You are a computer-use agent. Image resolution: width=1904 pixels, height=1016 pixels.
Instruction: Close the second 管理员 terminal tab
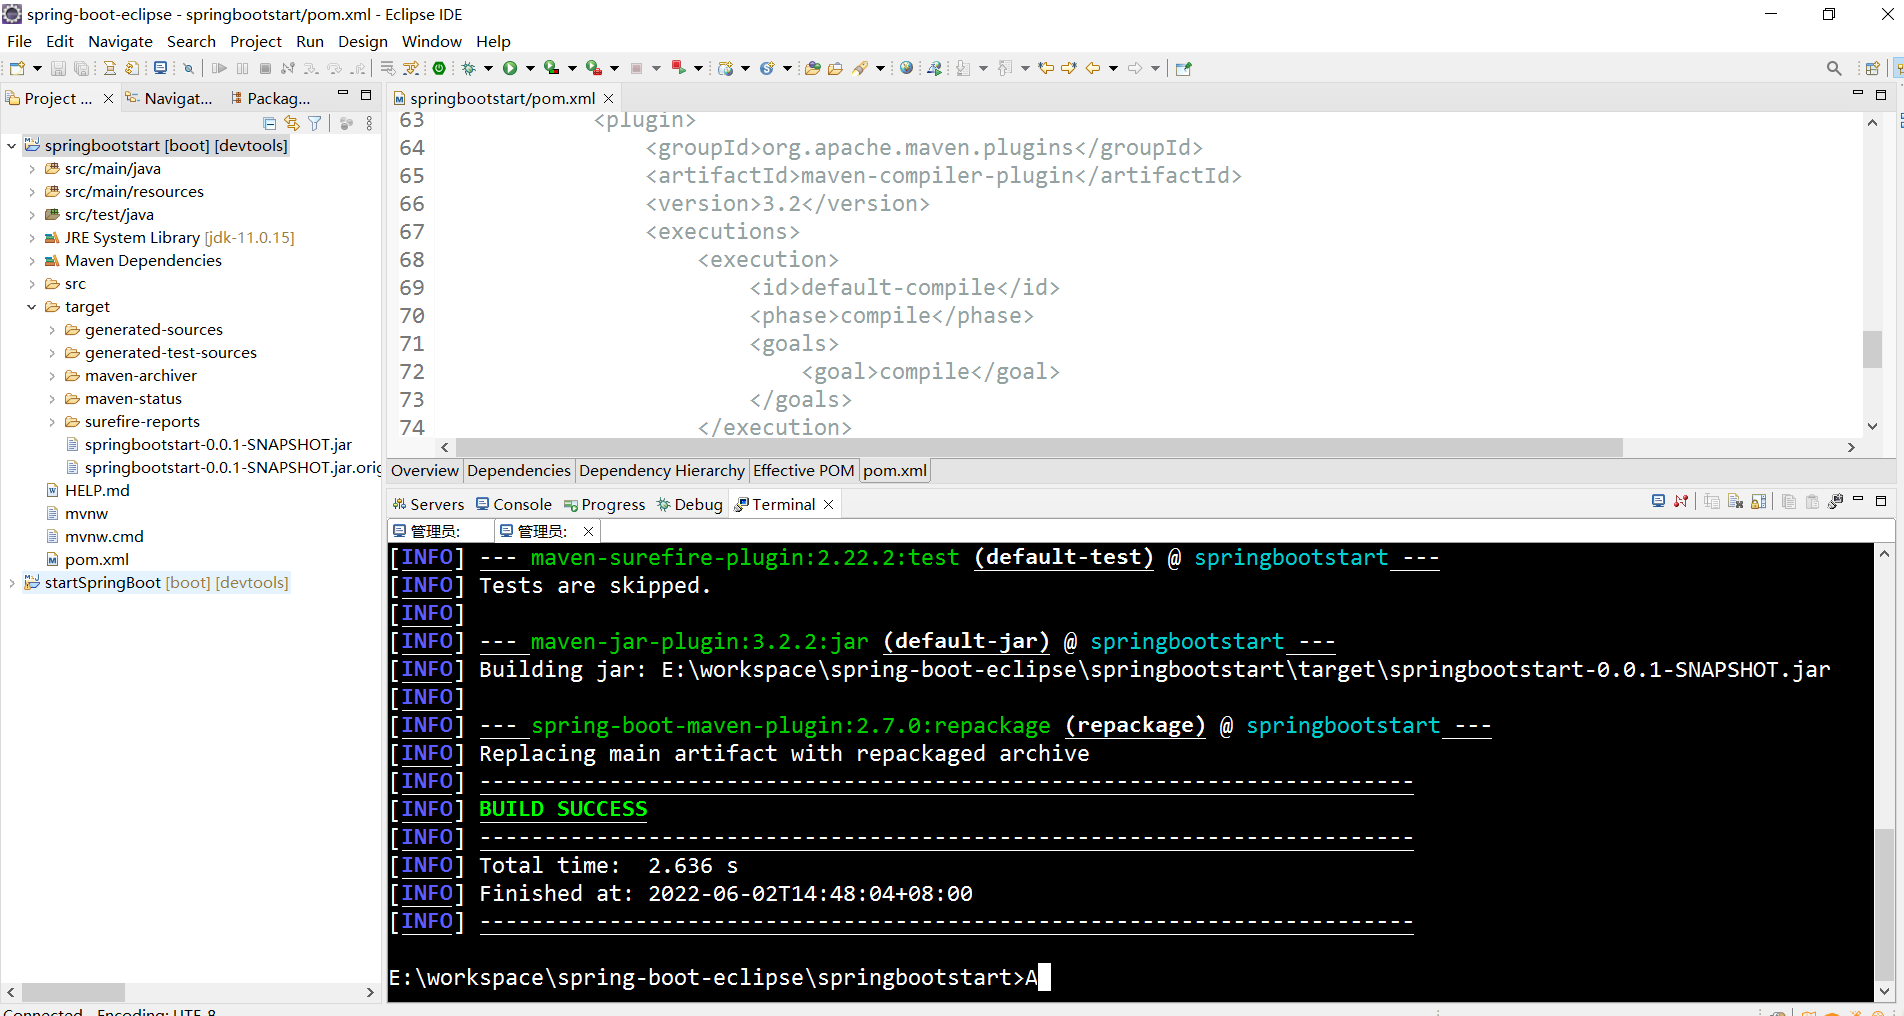tap(589, 531)
